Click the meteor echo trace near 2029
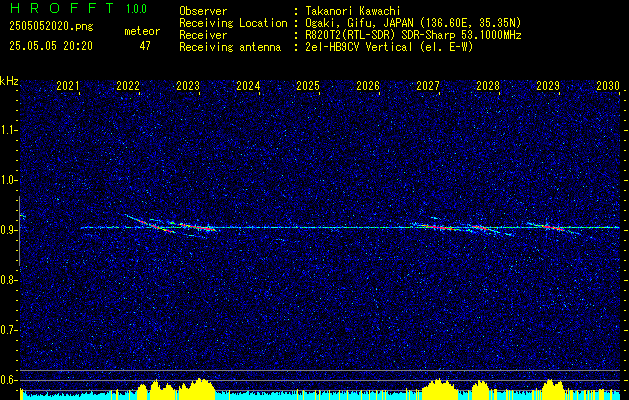629x400 pixels. pos(554,227)
